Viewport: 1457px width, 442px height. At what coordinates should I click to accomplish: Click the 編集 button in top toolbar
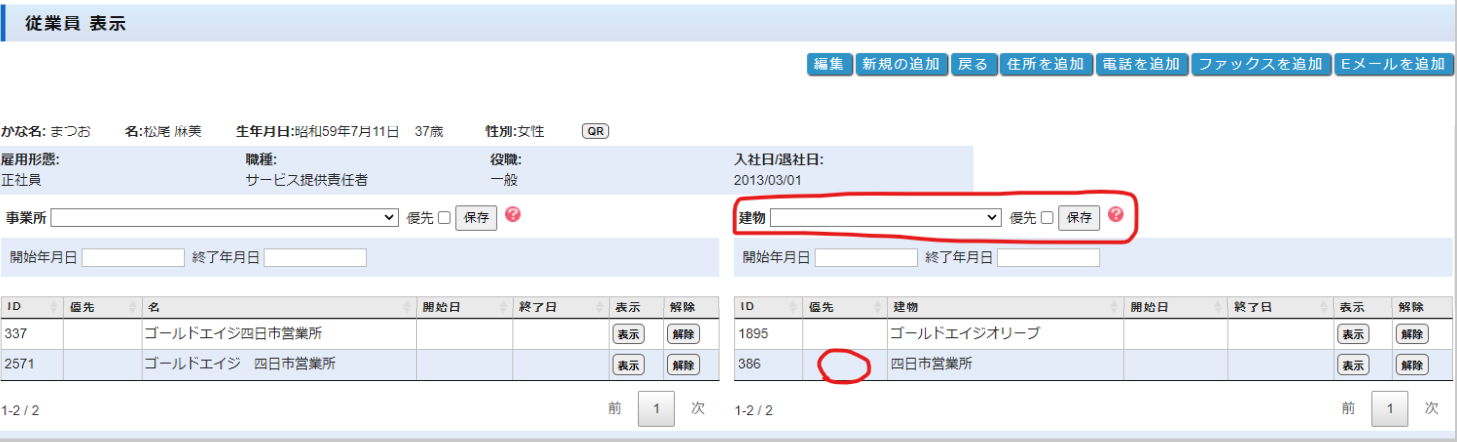(828, 64)
